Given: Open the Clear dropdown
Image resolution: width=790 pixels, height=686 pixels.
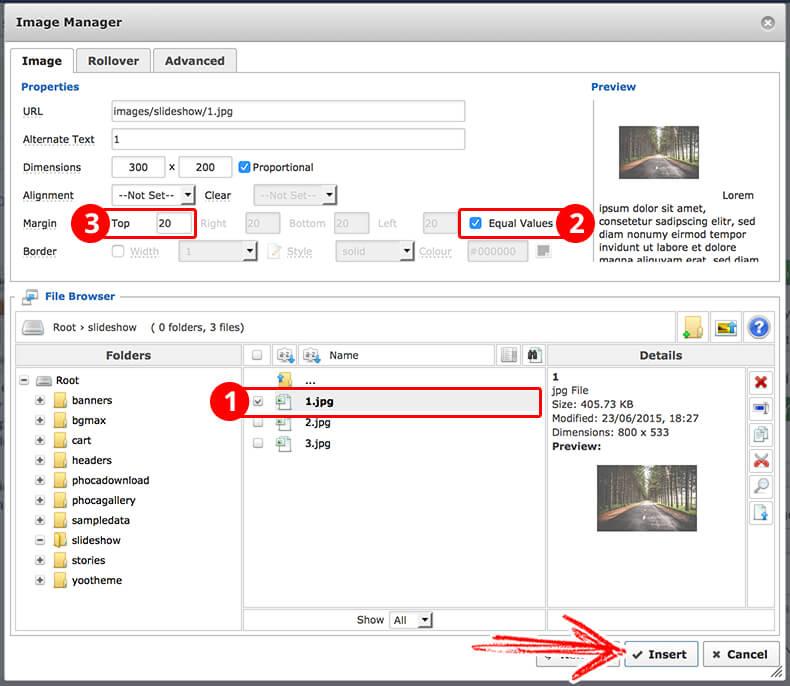Looking at the screenshot, I should click(296, 195).
